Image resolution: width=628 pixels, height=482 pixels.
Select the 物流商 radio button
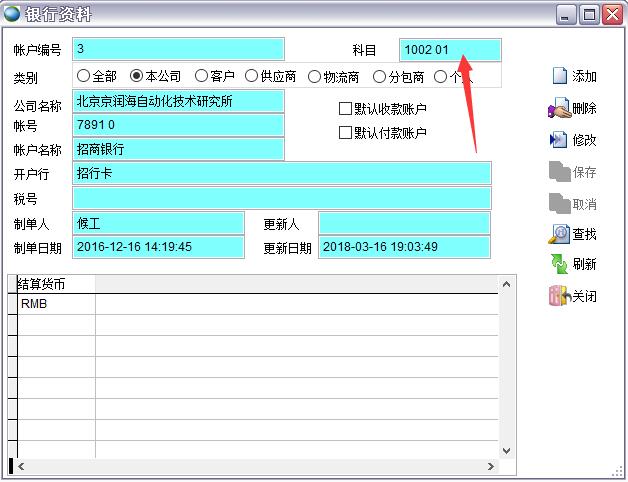[x=316, y=76]
